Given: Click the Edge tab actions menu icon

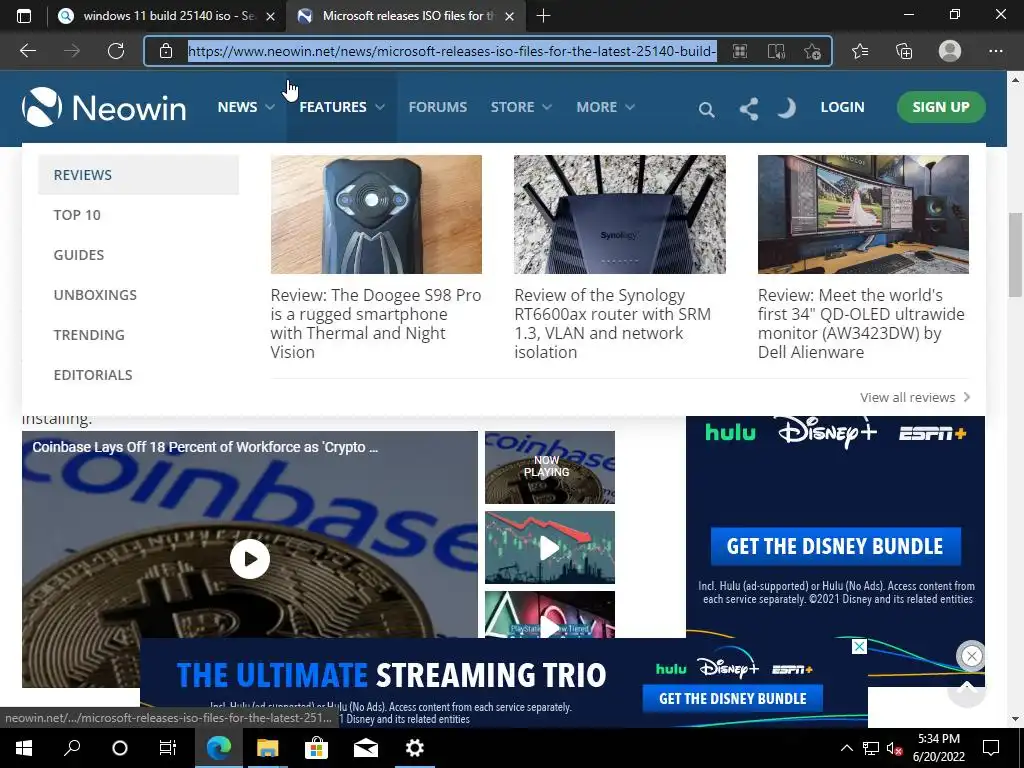Looking at the screenshot, I should [x=24, y=16].
